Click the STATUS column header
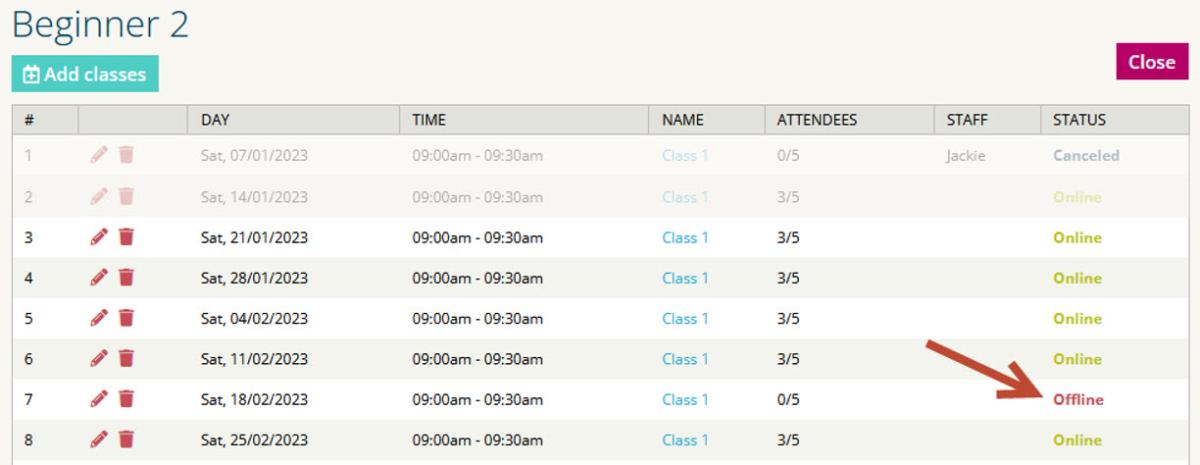 pyautogui.click(x=1079, y=120)
